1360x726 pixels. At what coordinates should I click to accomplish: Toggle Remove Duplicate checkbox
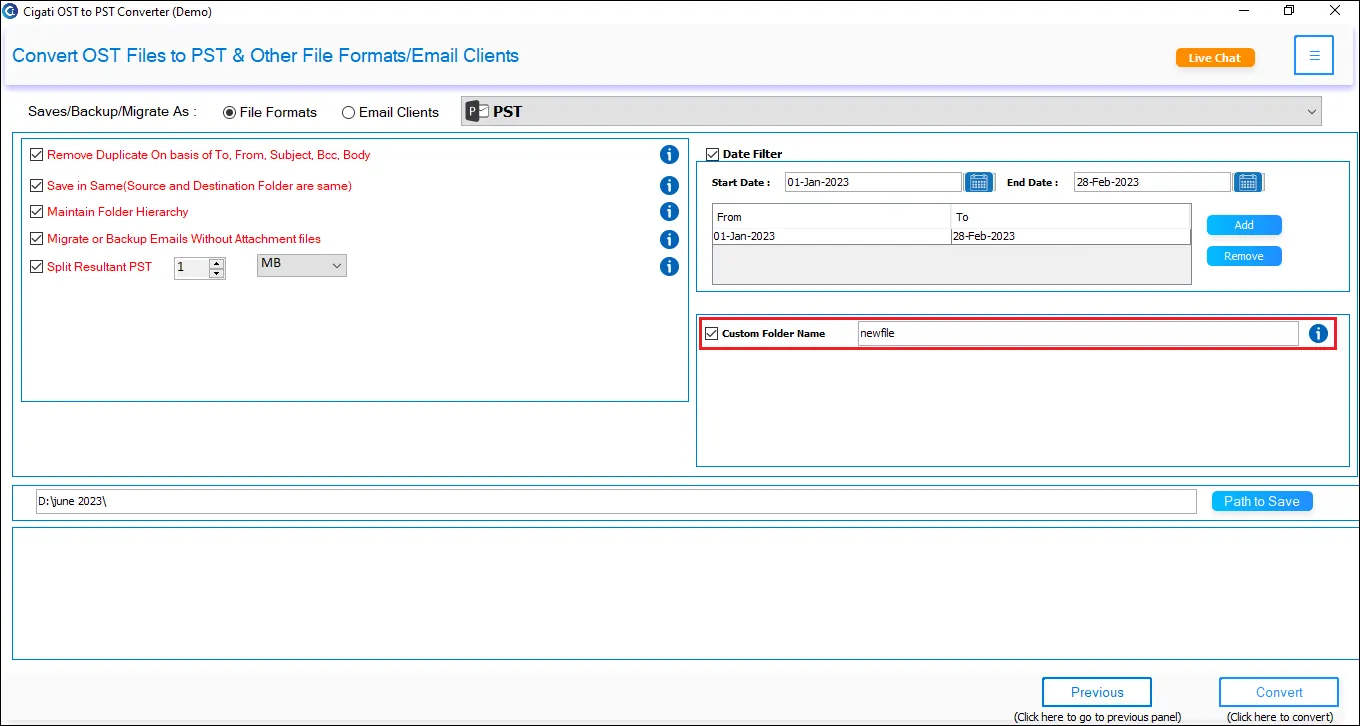tap(37, 155)
